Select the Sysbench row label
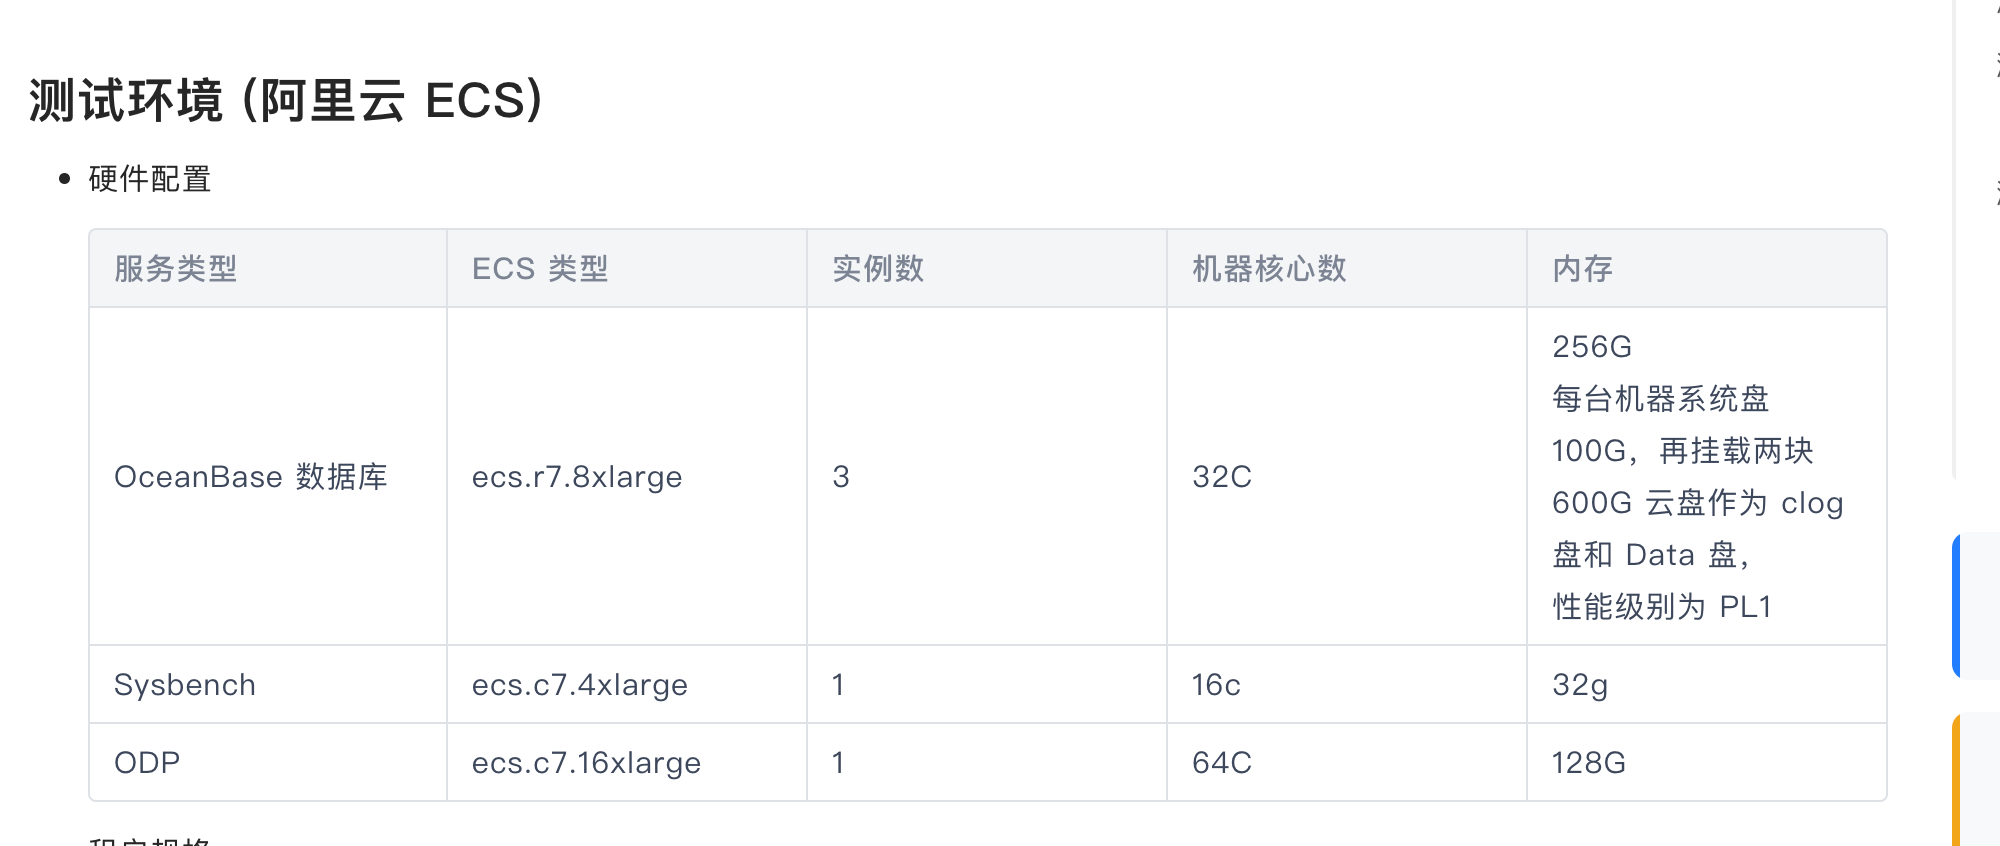The image size is (2000, 846). pyautogui.click(x=185, y=685)
